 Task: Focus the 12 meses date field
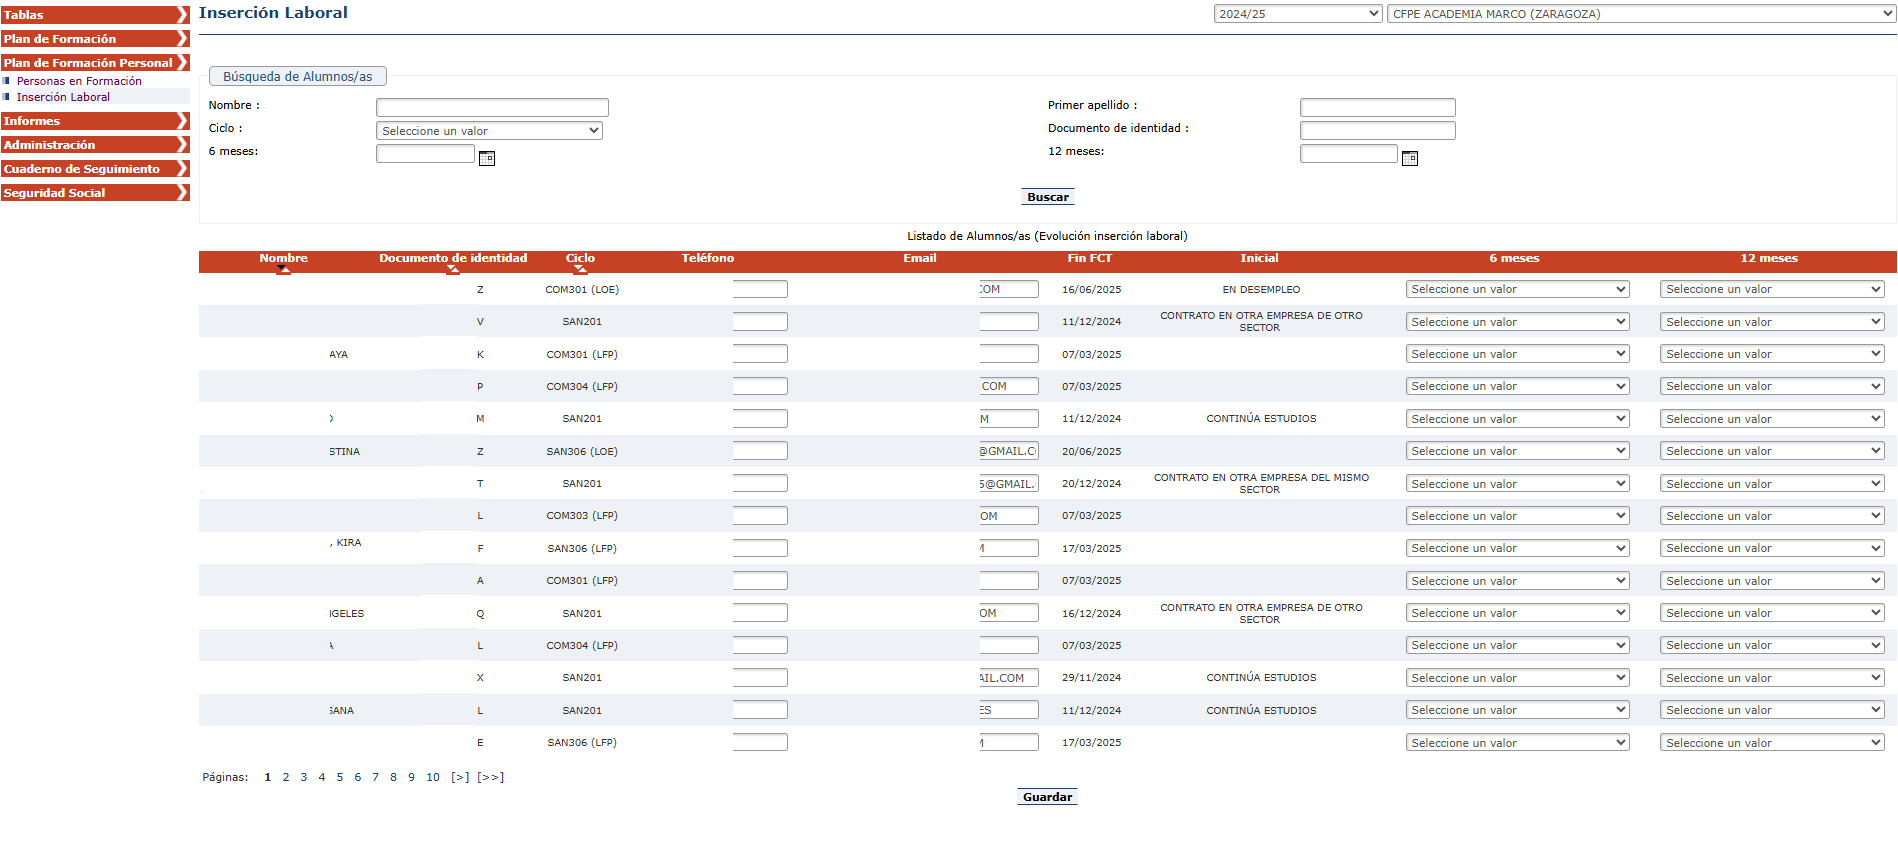1349,153
